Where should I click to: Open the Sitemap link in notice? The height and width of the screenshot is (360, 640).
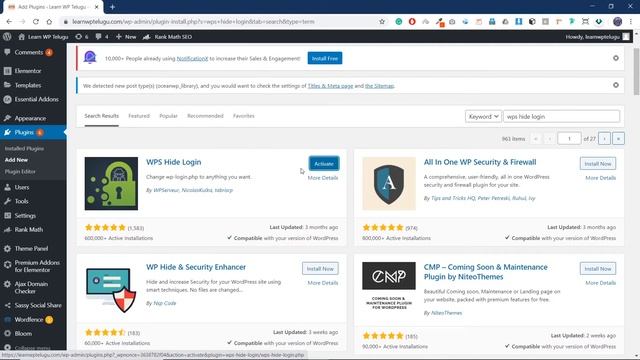(x=379, y=86)
